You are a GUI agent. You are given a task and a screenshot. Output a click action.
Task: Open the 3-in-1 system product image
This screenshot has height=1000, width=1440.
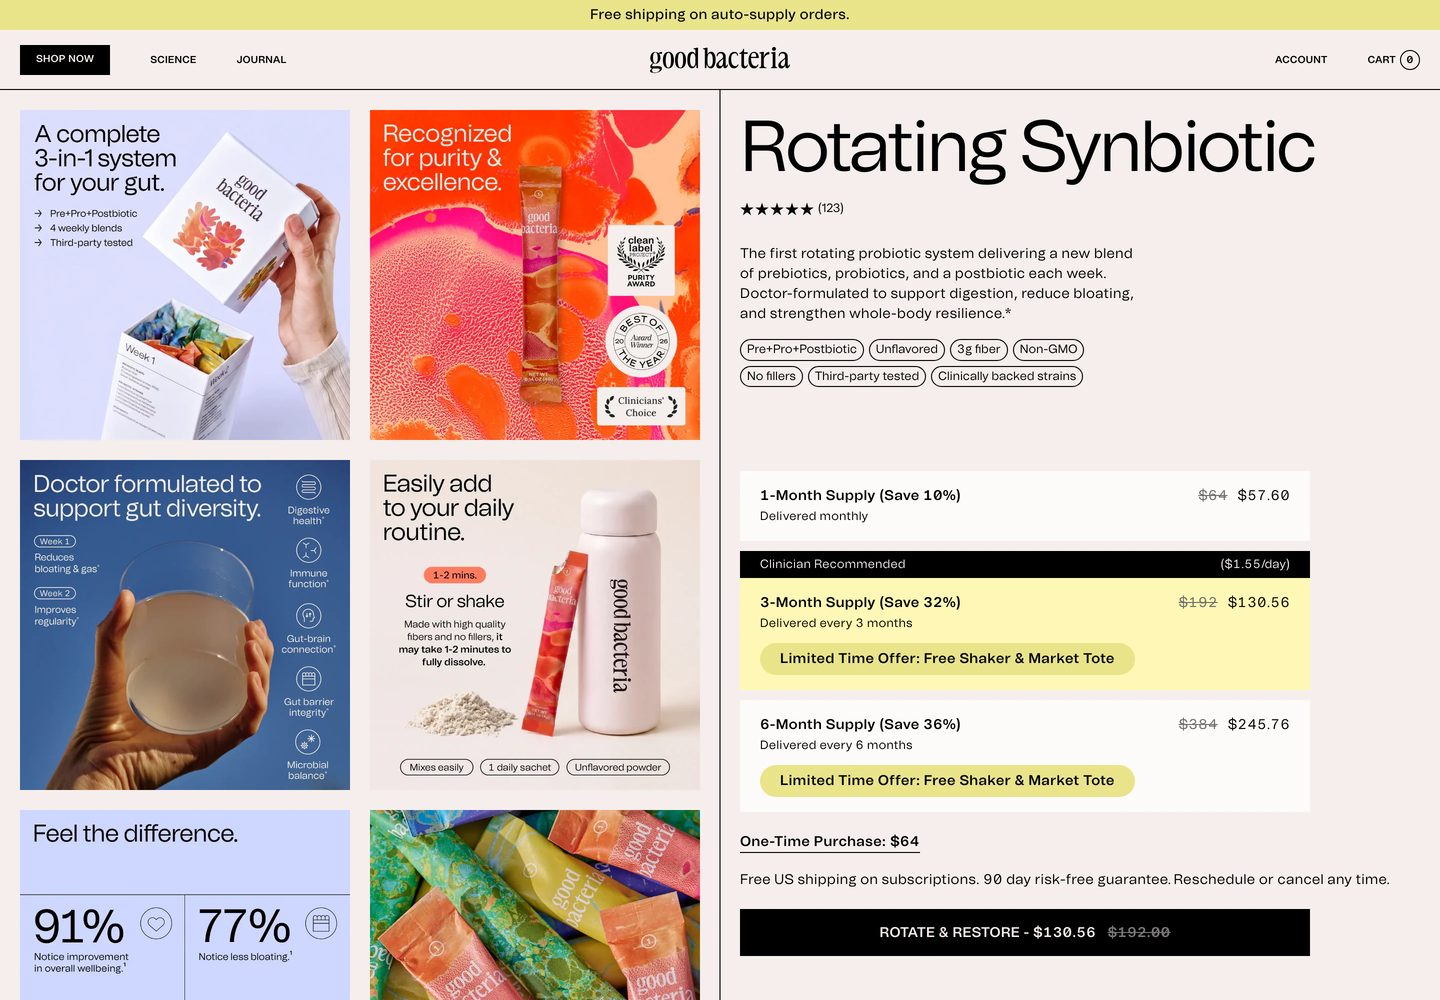point(185,275)
